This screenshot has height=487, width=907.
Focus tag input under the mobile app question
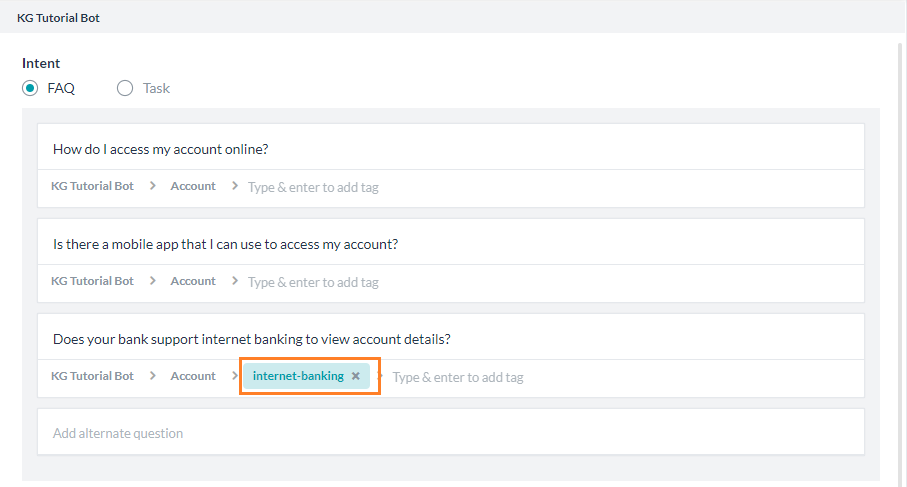coord(313,282)
